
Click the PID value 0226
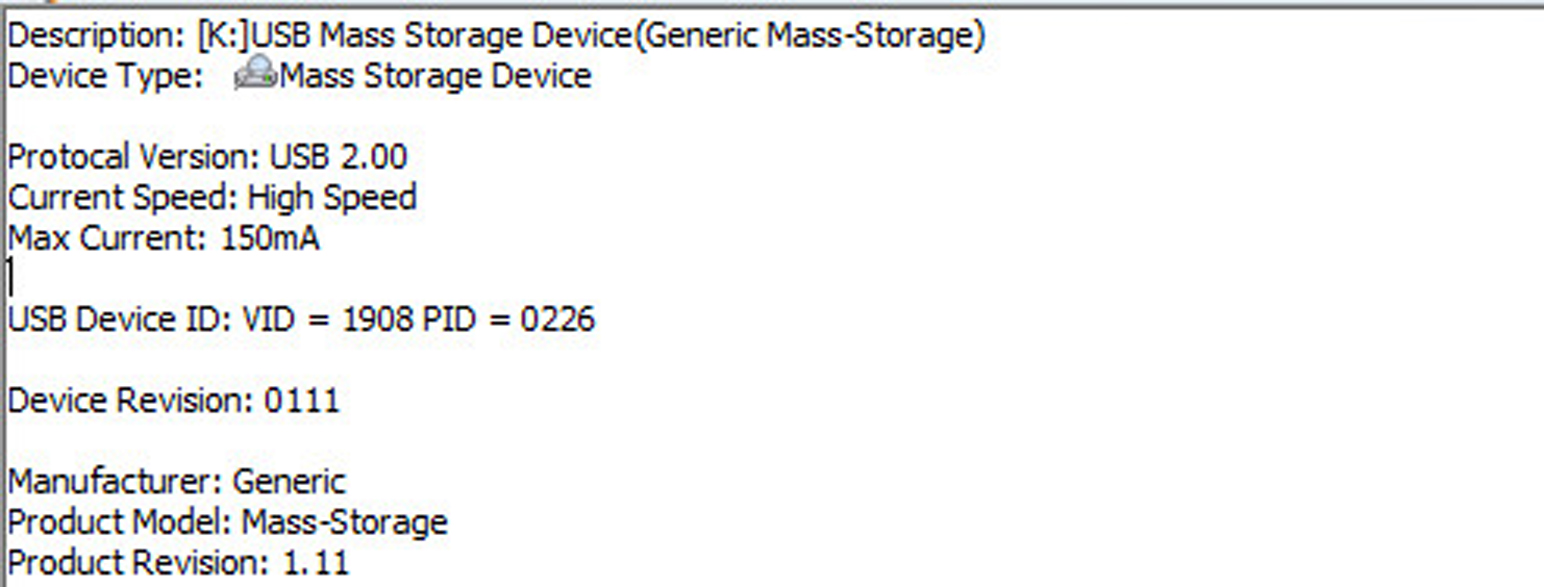[x=557, y=319]
